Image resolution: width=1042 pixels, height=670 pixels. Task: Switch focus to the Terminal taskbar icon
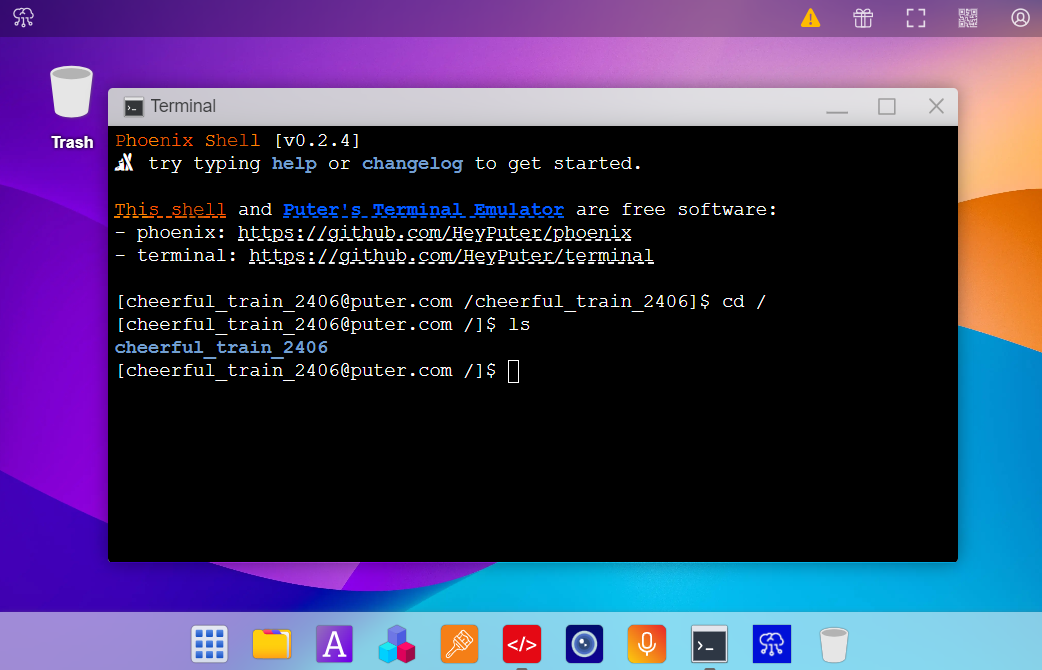click(709, 644)
